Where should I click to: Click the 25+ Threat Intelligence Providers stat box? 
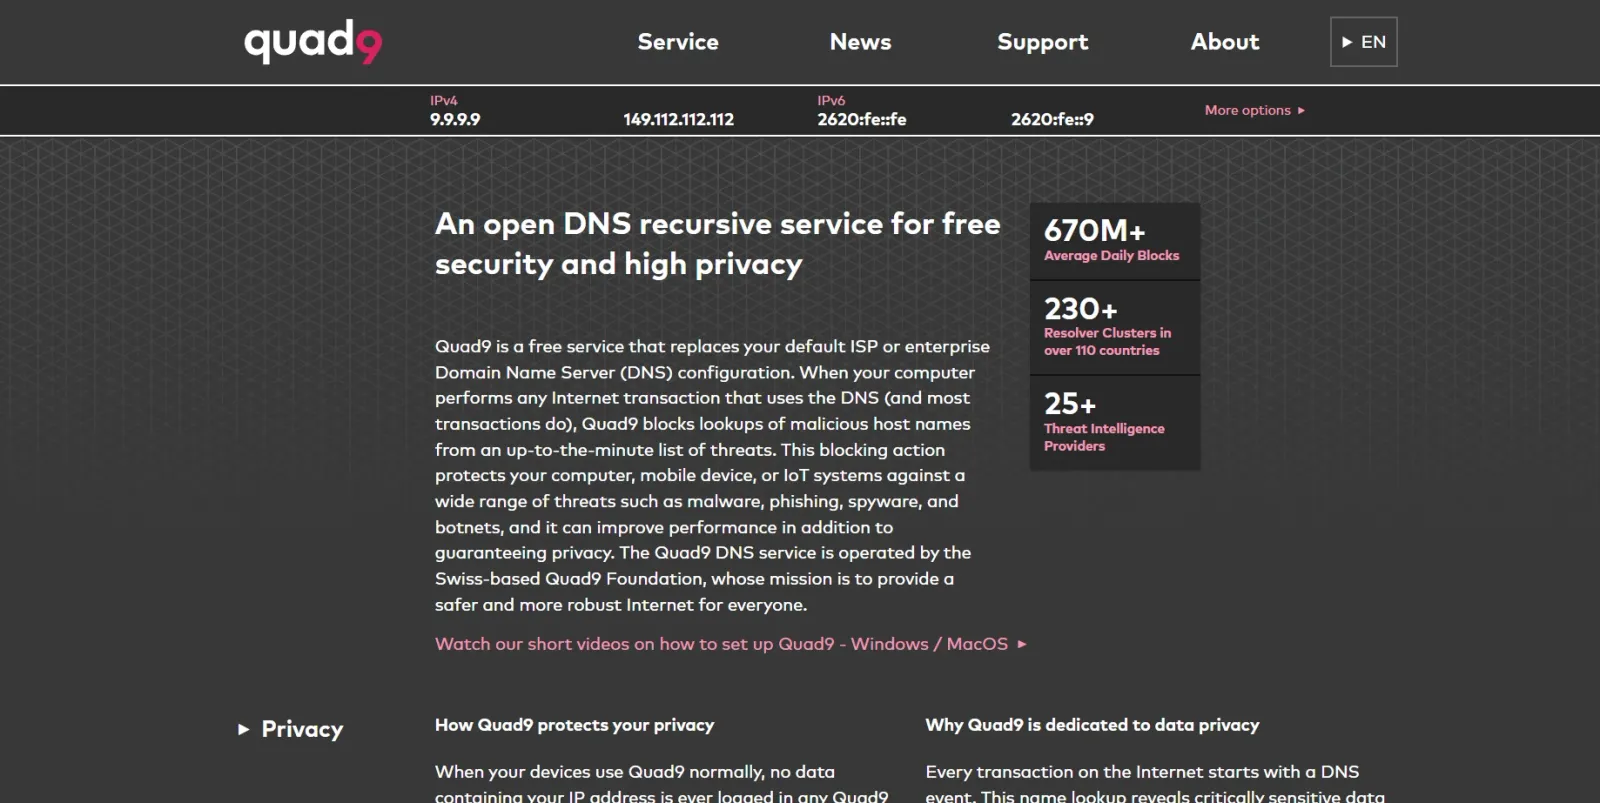(x=1114, y=422)
